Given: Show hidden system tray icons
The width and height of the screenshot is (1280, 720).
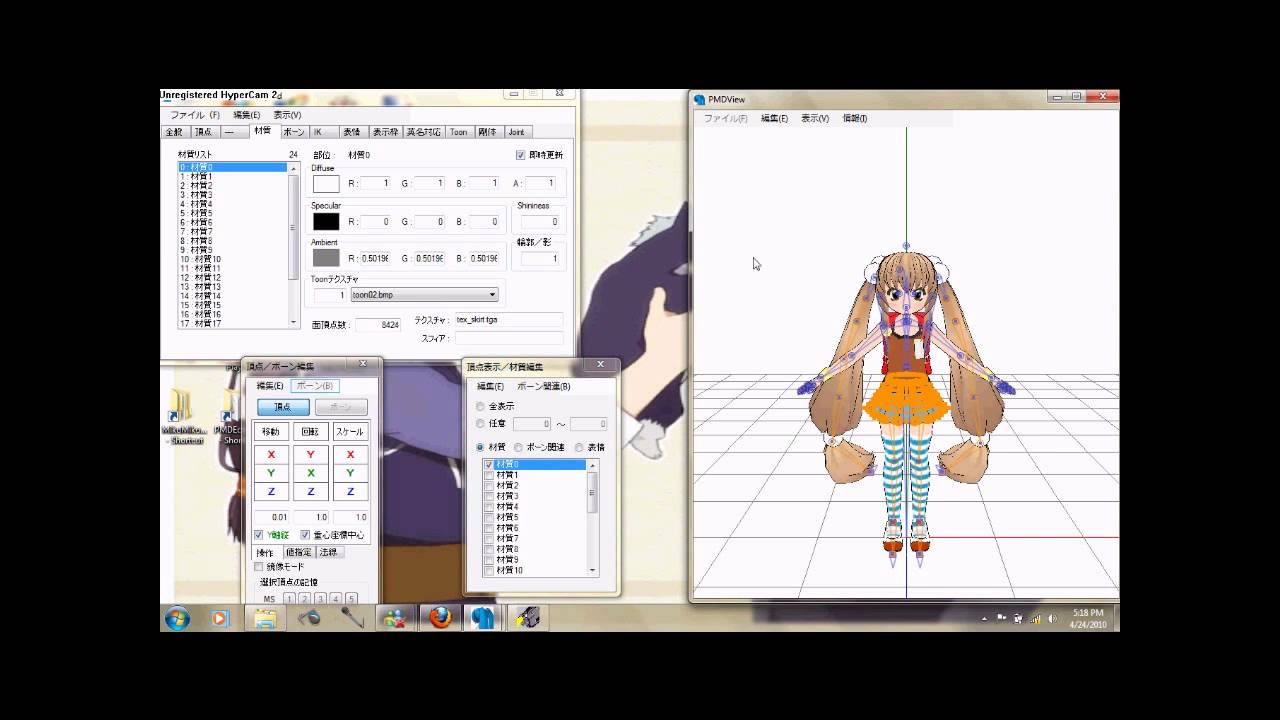Looking at the screenshot, I should (985, 619).
